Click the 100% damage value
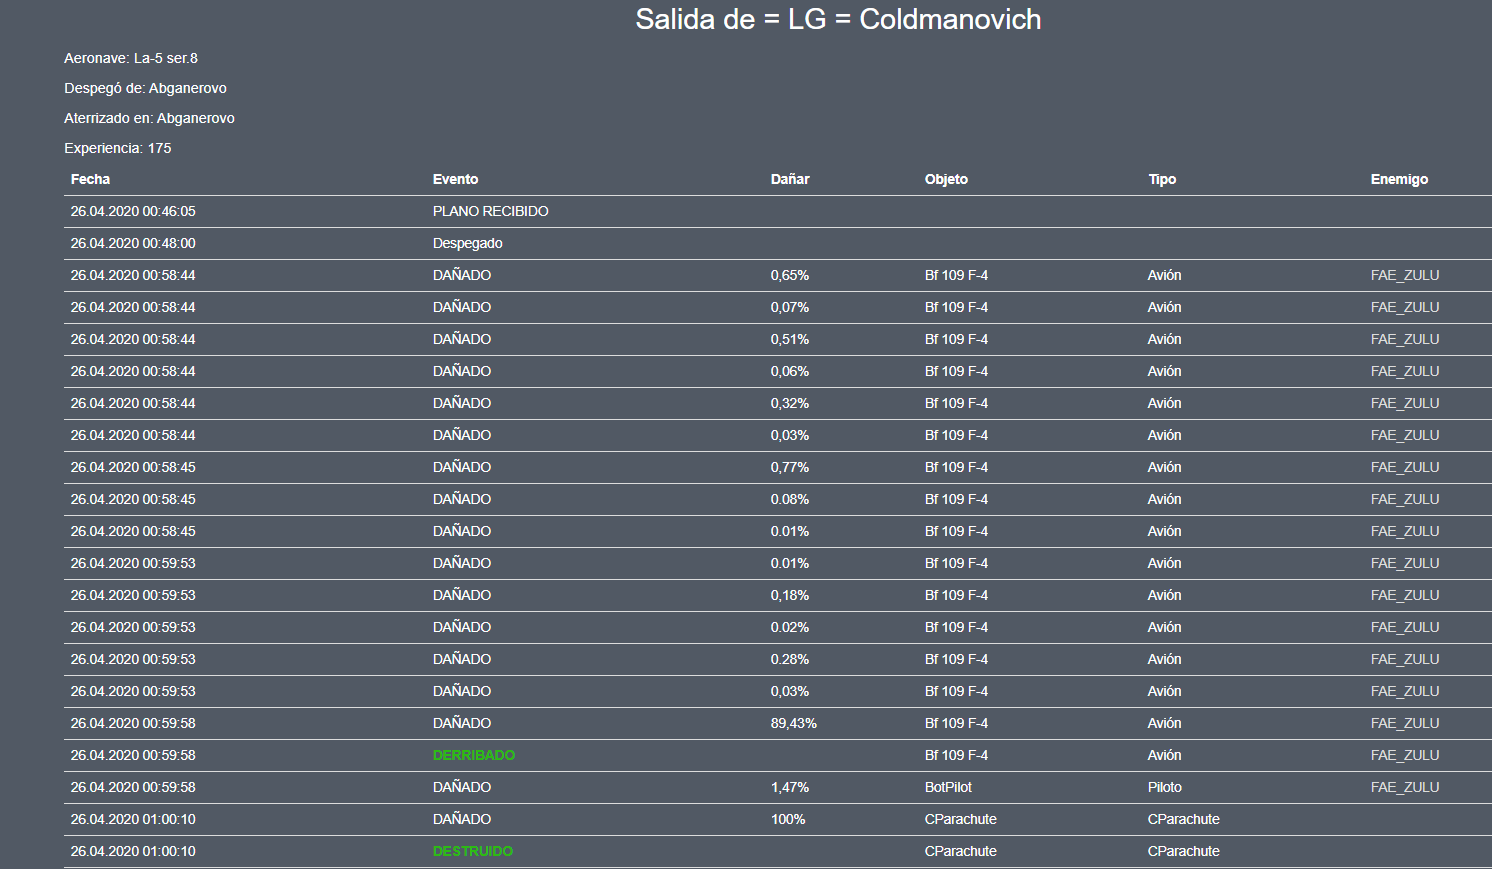1492x869 pixels. pyautogui.click(x=788, y=819)
